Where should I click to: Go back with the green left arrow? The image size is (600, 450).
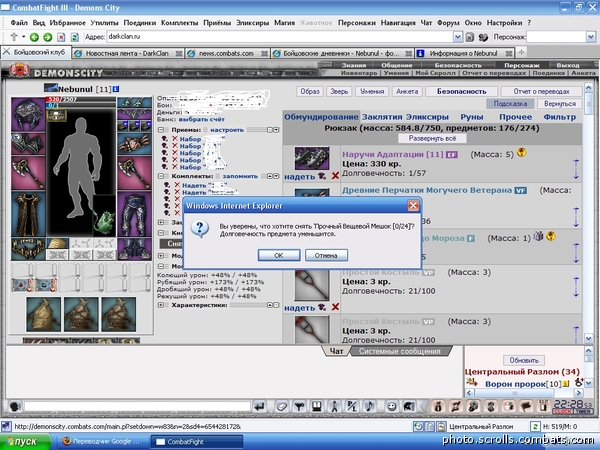(x=34, y=37)
